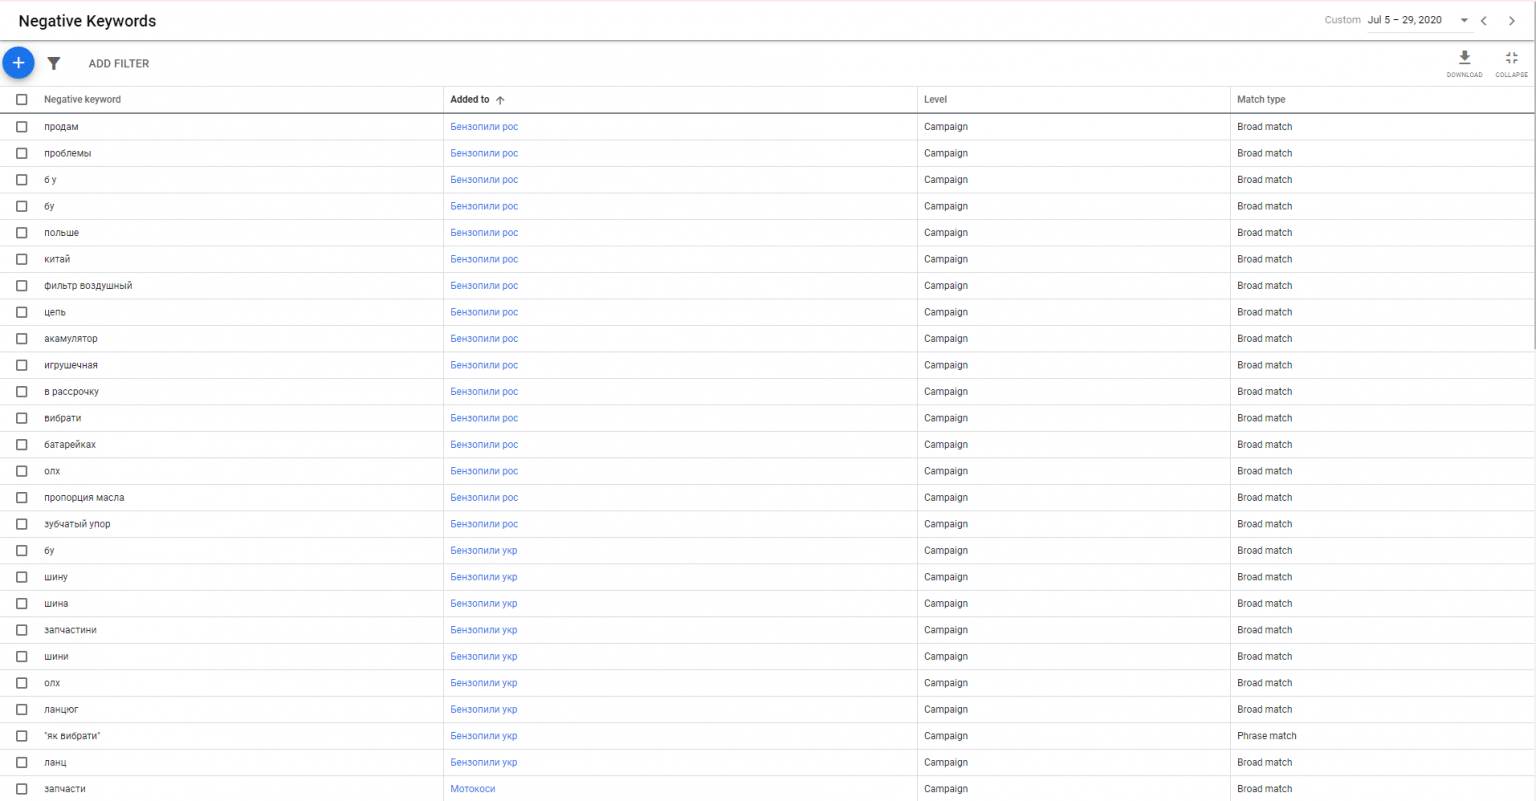Check the box for '"як вибрати"'

tap(22, 736)
